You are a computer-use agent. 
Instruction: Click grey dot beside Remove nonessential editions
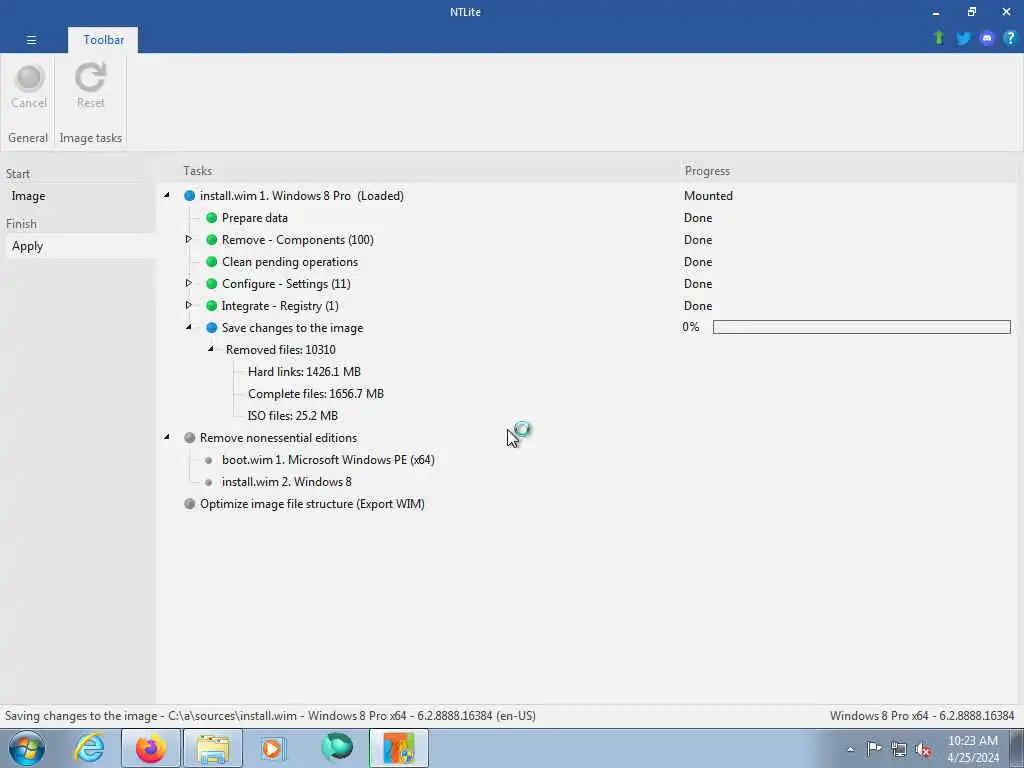(x=189, y=438)
